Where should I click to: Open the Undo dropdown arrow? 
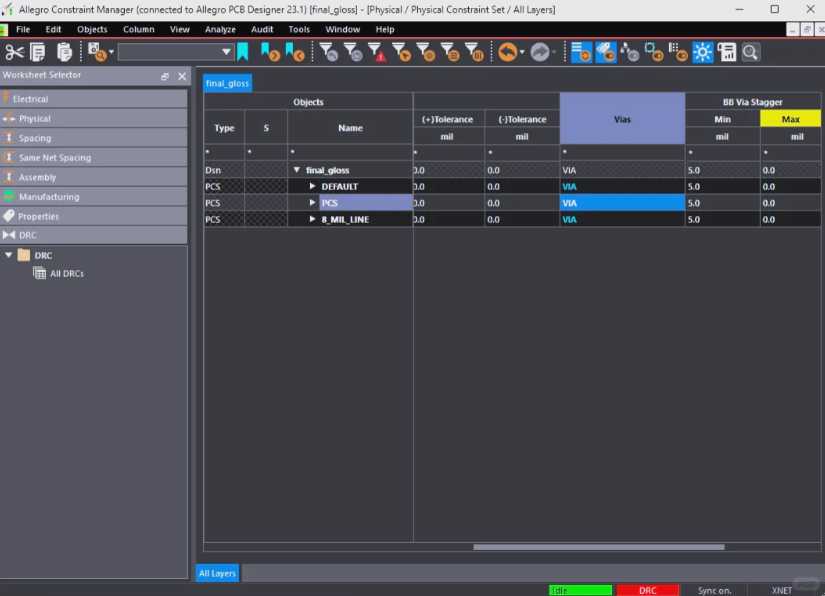522,52
